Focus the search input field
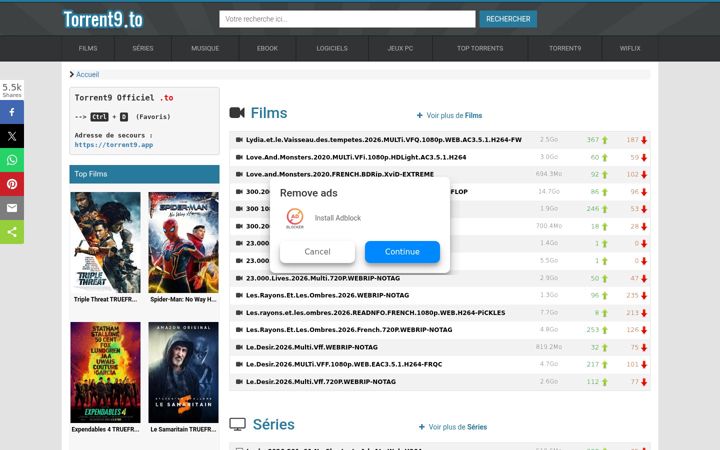This screenshot has height=450, width=720. point(347,19)
